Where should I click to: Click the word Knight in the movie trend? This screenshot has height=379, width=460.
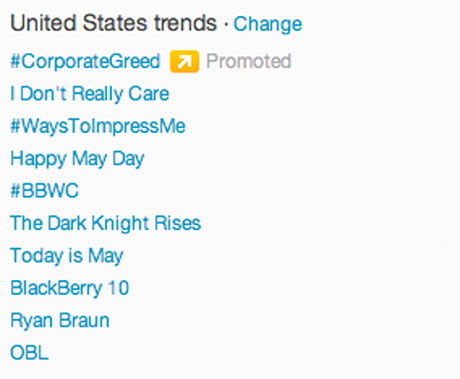pyautogui.click(x=120, y=223)
